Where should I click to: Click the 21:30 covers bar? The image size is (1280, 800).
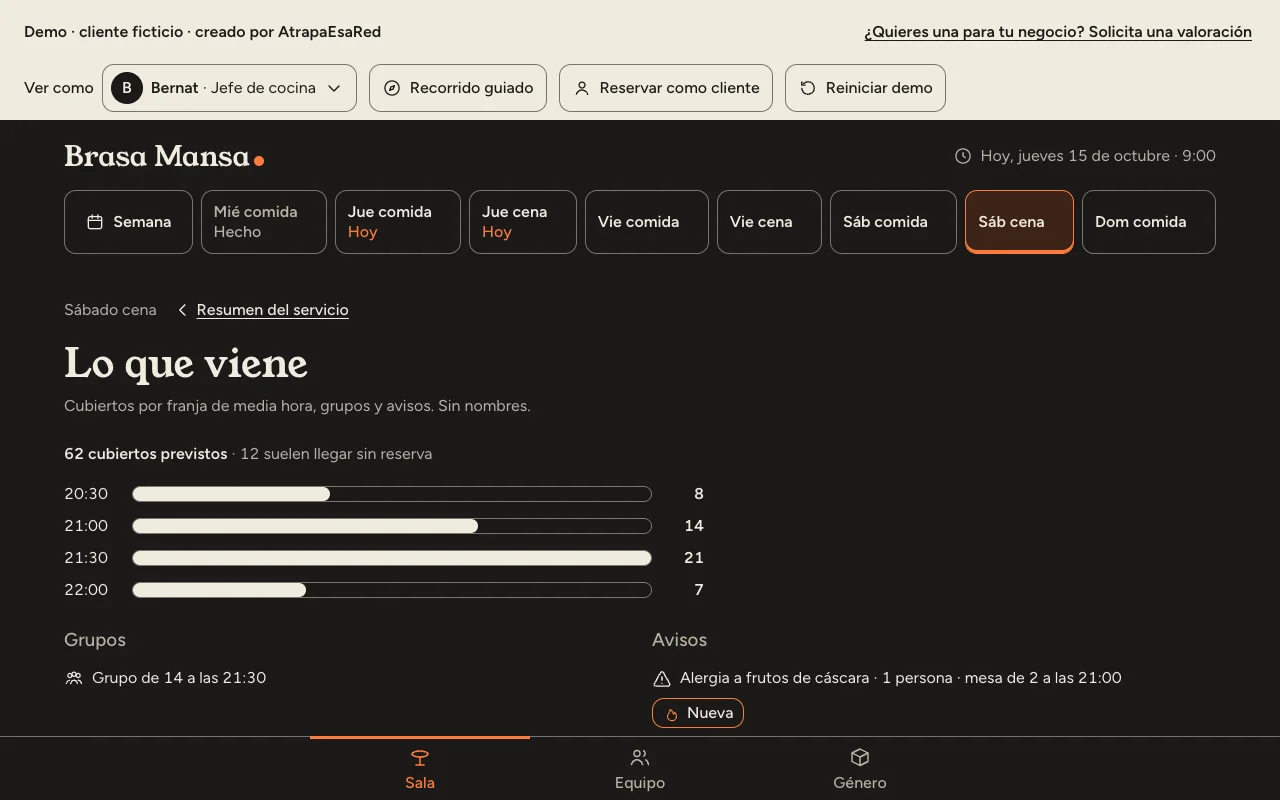(x=392, y=558)
